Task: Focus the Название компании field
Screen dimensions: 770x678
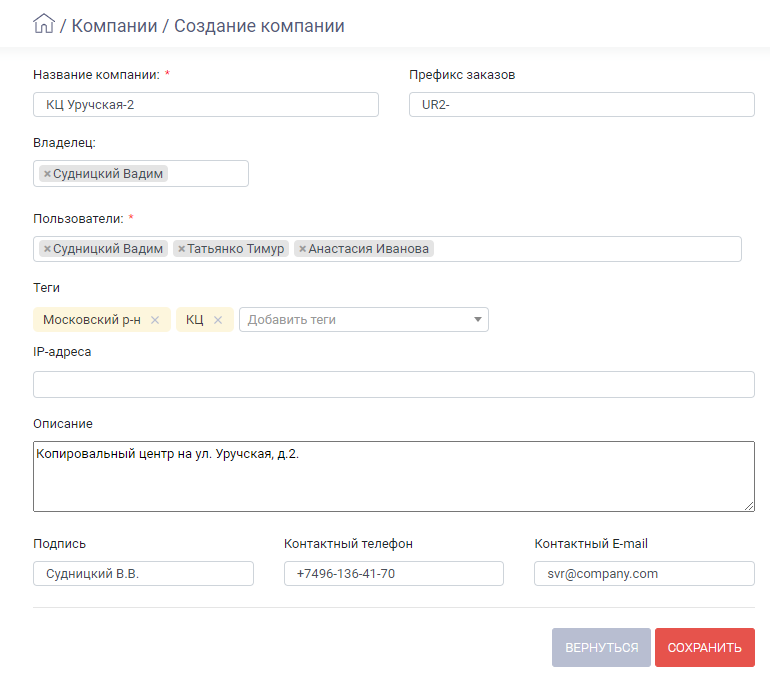Action: pyautogui.click(x=206, y=105)
